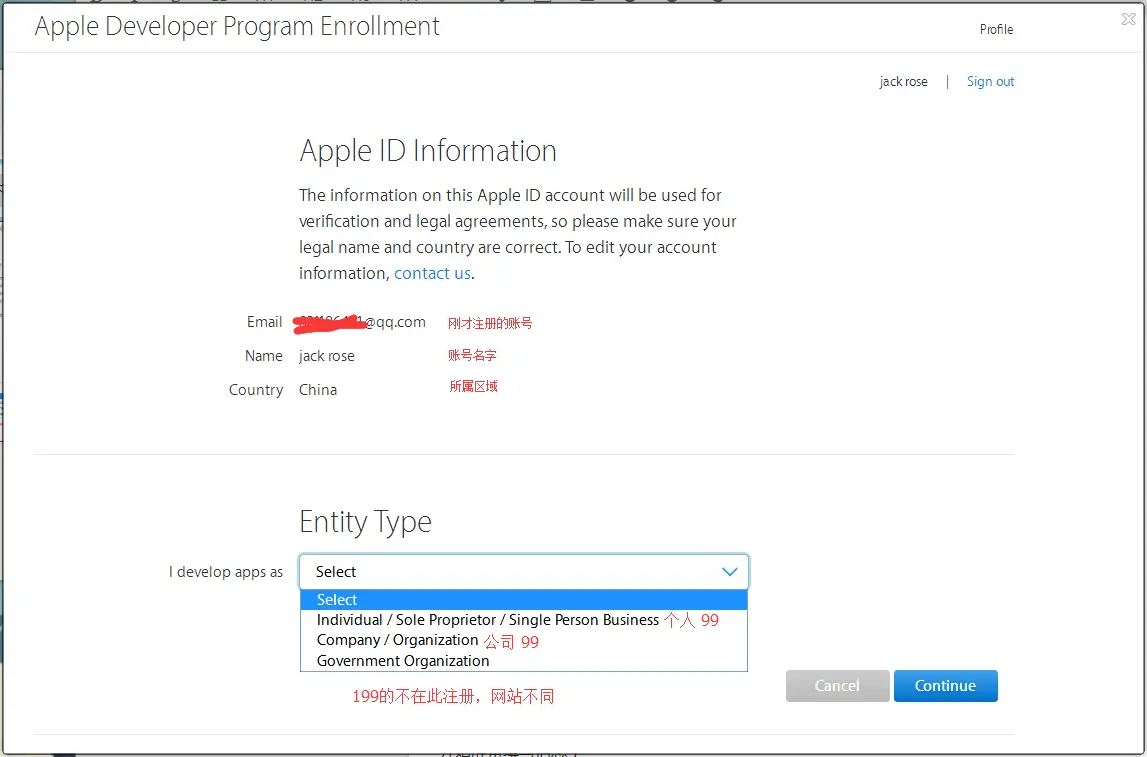The image size is (1147, 757).
Task: Open the contact us link
Action: point(432,273)
